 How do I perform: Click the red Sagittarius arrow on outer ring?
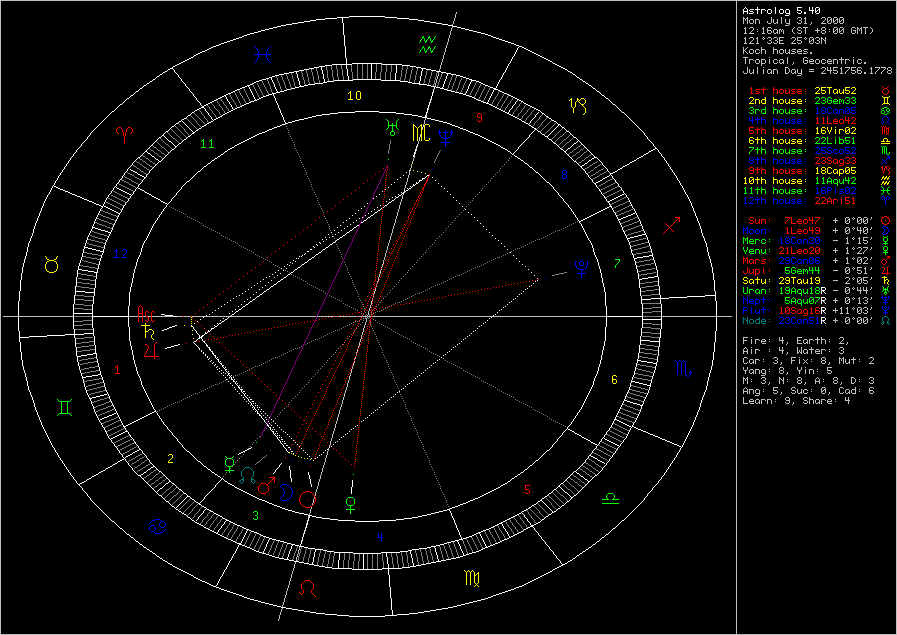(673, 225)
